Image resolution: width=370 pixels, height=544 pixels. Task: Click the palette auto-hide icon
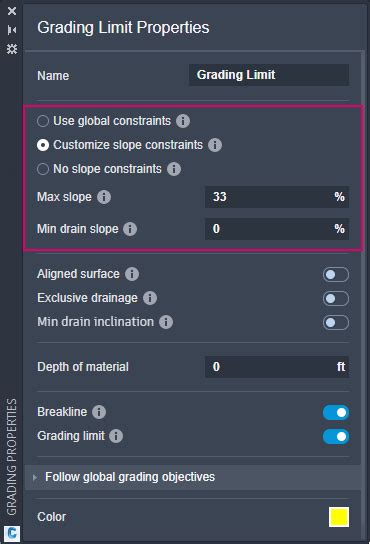point(12,30)
